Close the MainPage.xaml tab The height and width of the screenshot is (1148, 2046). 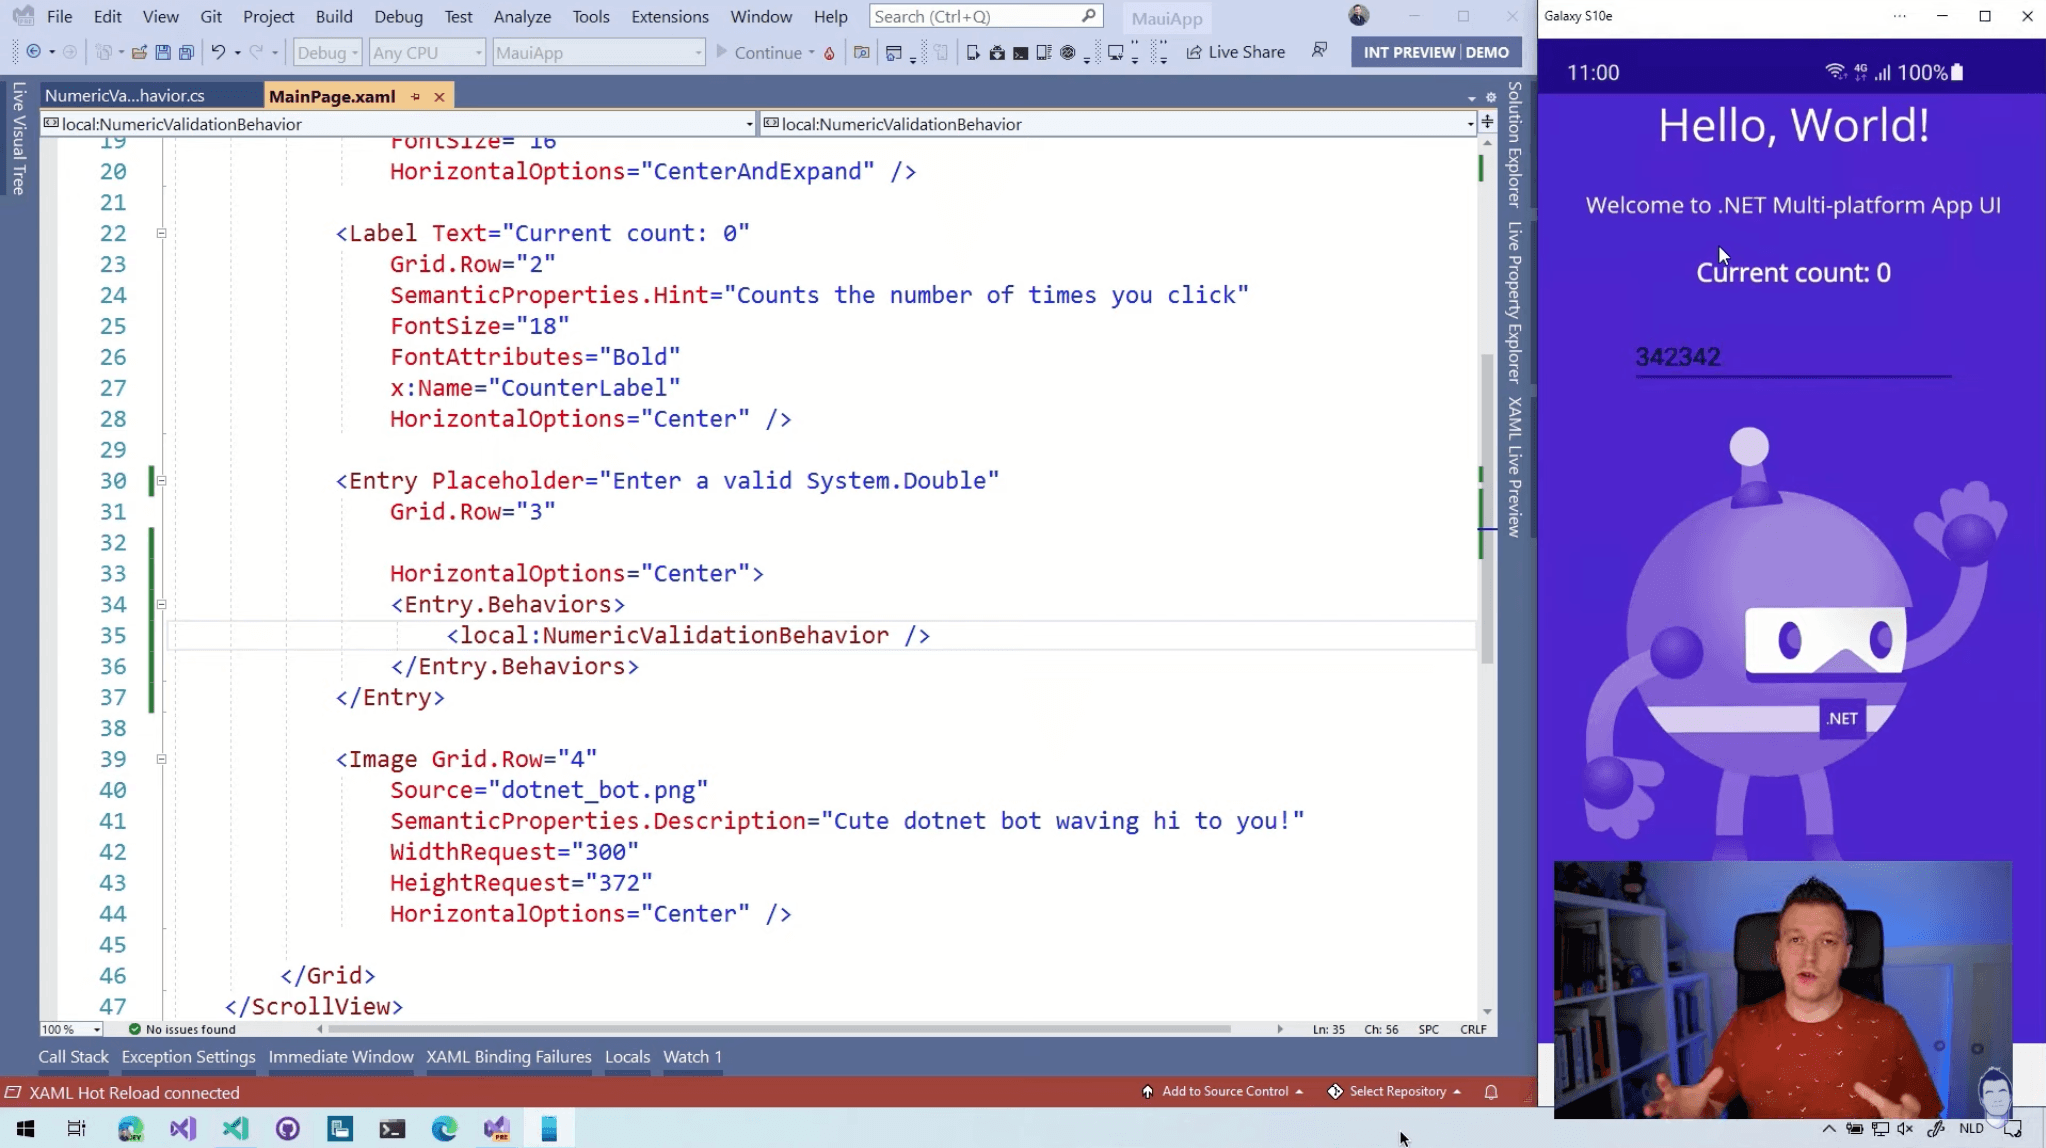coord(439,97)
